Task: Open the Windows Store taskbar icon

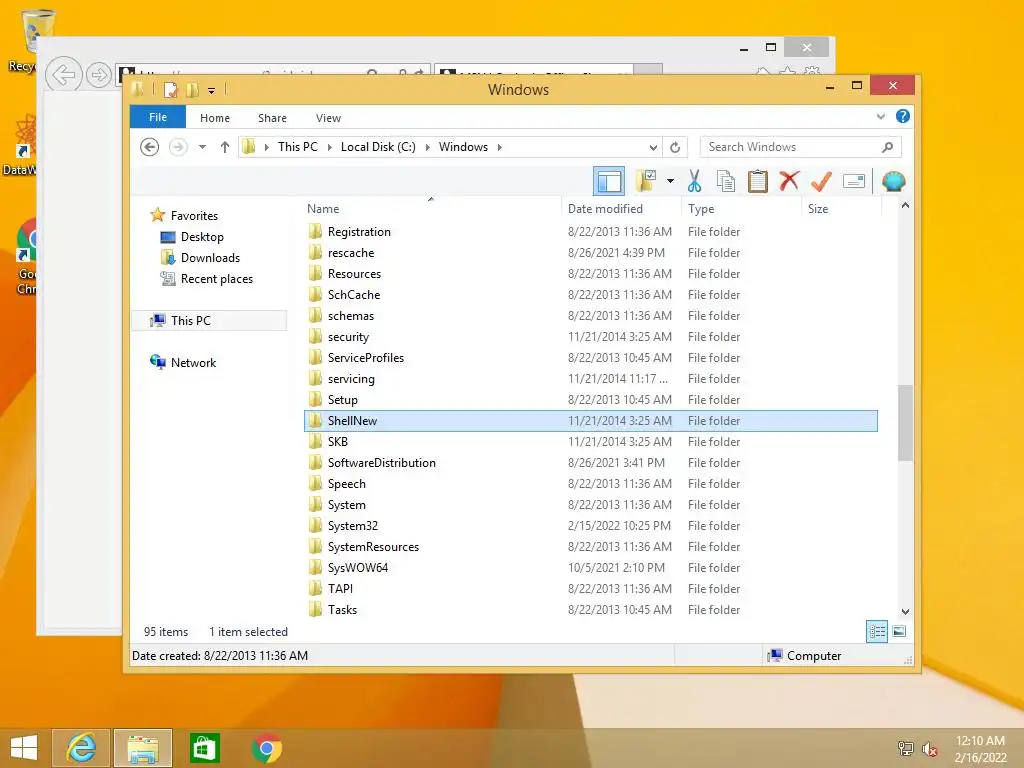Action: pyautogui.click(x=204, y=748)
